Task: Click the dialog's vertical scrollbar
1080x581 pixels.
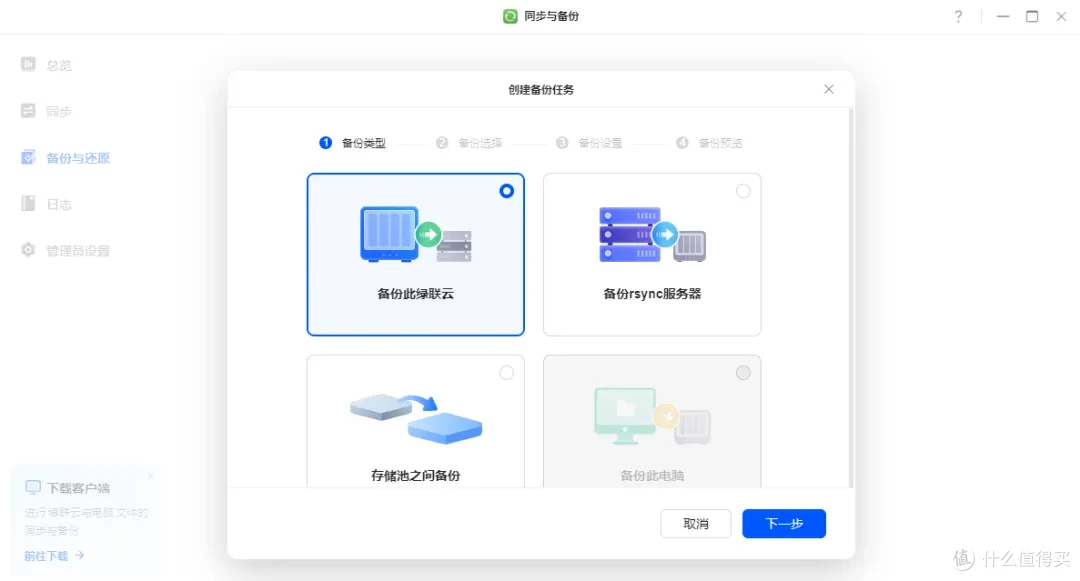Action: point(851,297)
